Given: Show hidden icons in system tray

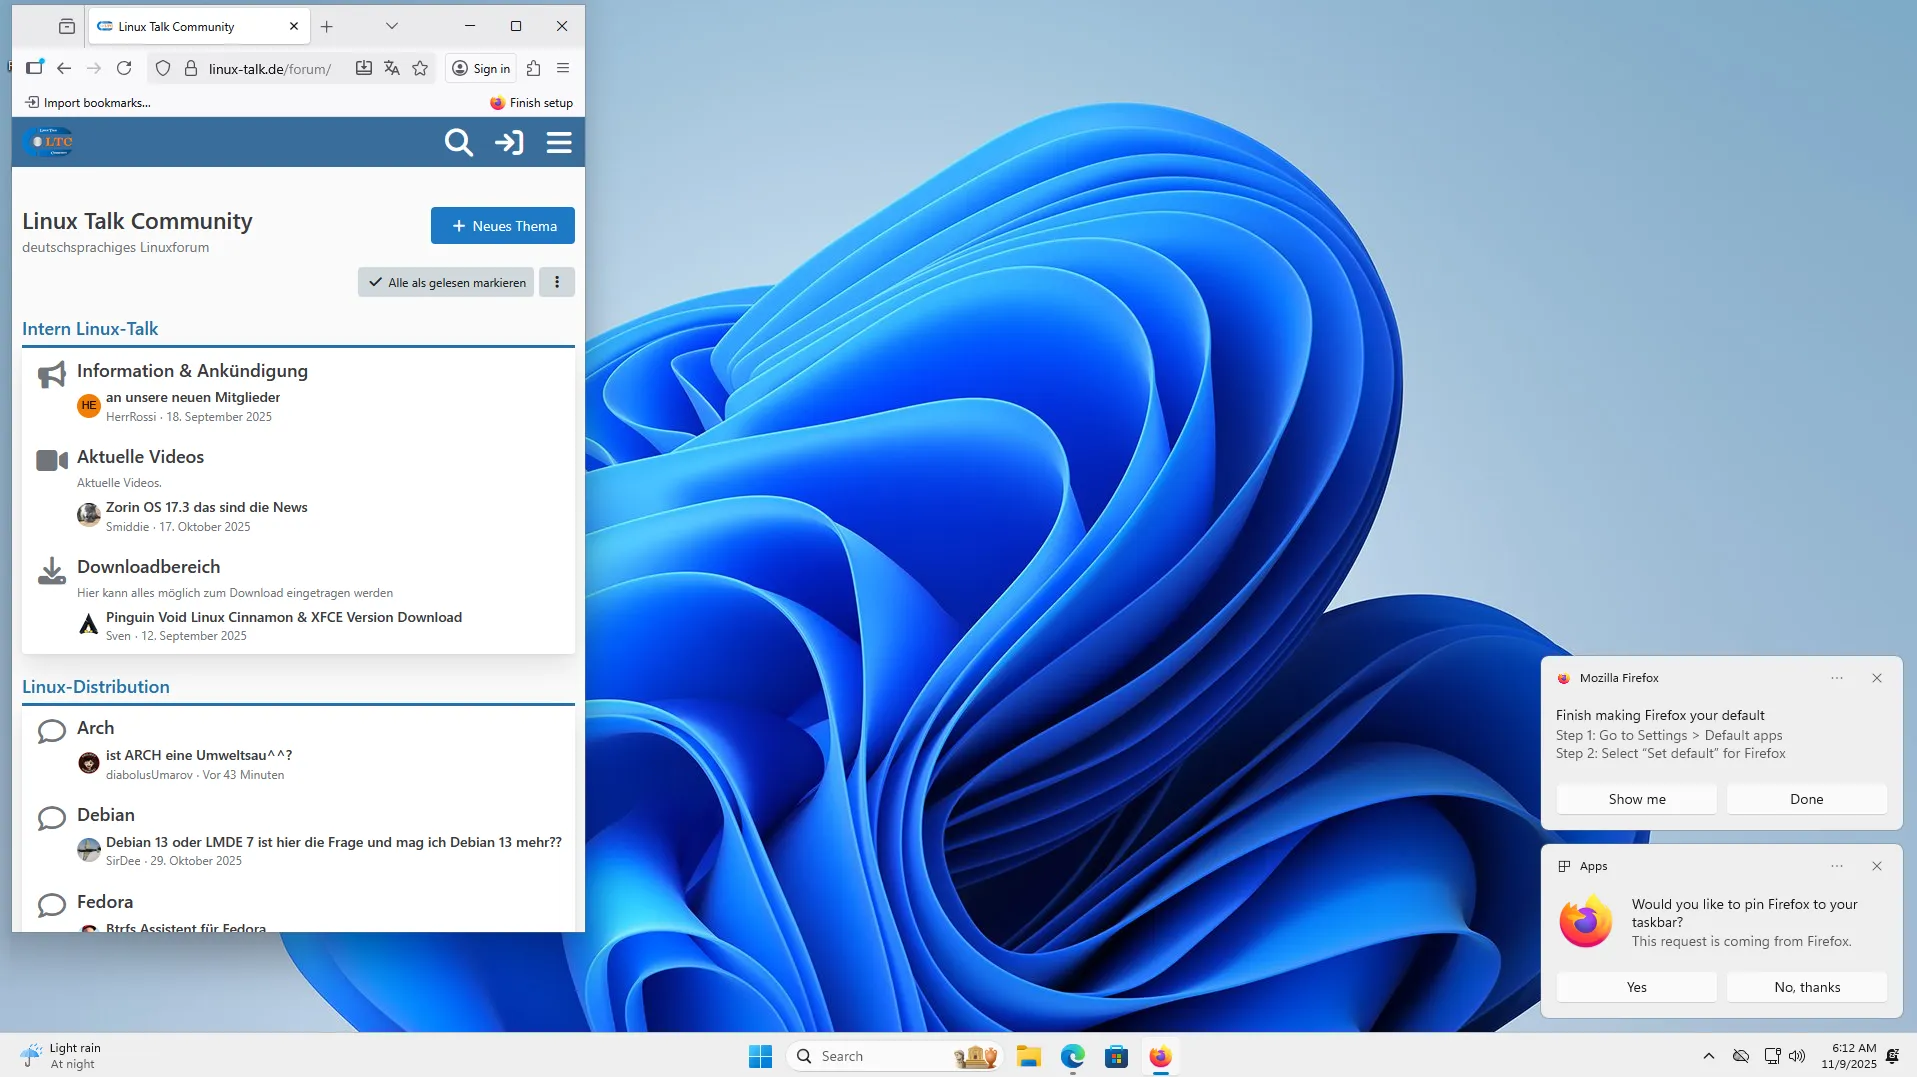Looking at the screenshot, I should [x=1708, y=1056].
